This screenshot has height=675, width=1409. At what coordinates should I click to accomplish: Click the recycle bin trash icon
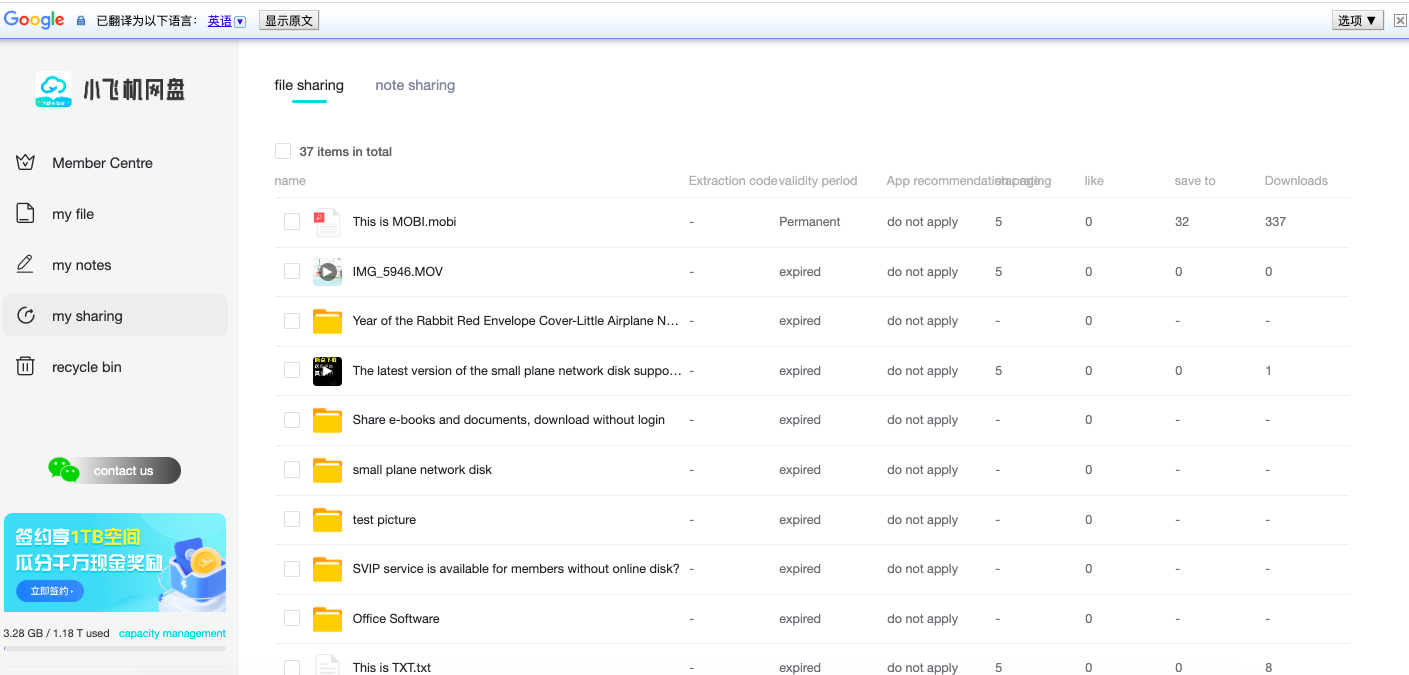[25, 367]
